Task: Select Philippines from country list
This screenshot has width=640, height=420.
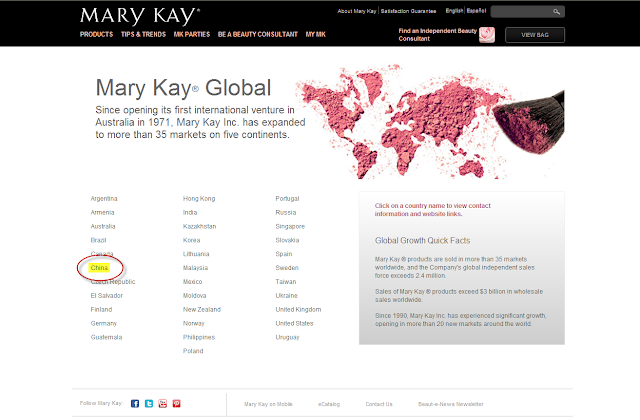Action: click(x=199, y=337)
